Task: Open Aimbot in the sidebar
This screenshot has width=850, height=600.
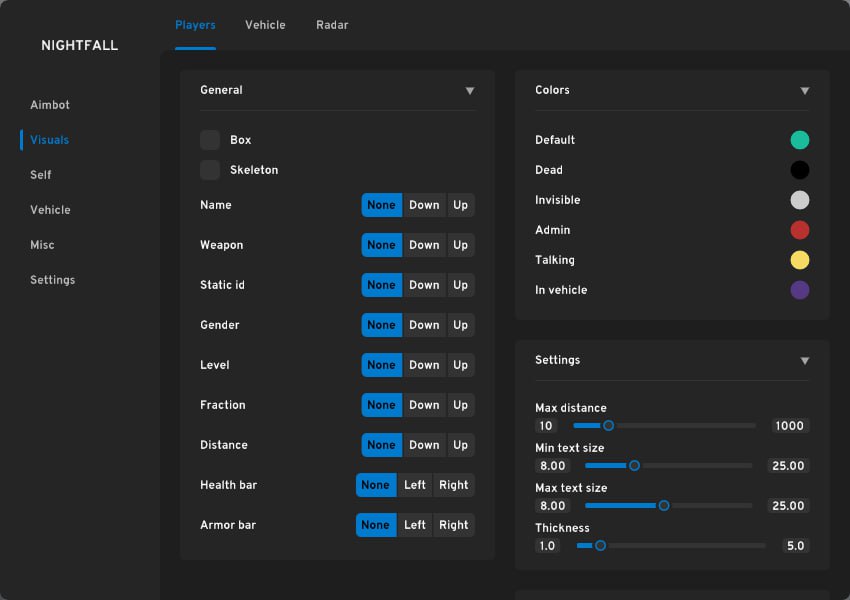Action: (x=50, y=105)
